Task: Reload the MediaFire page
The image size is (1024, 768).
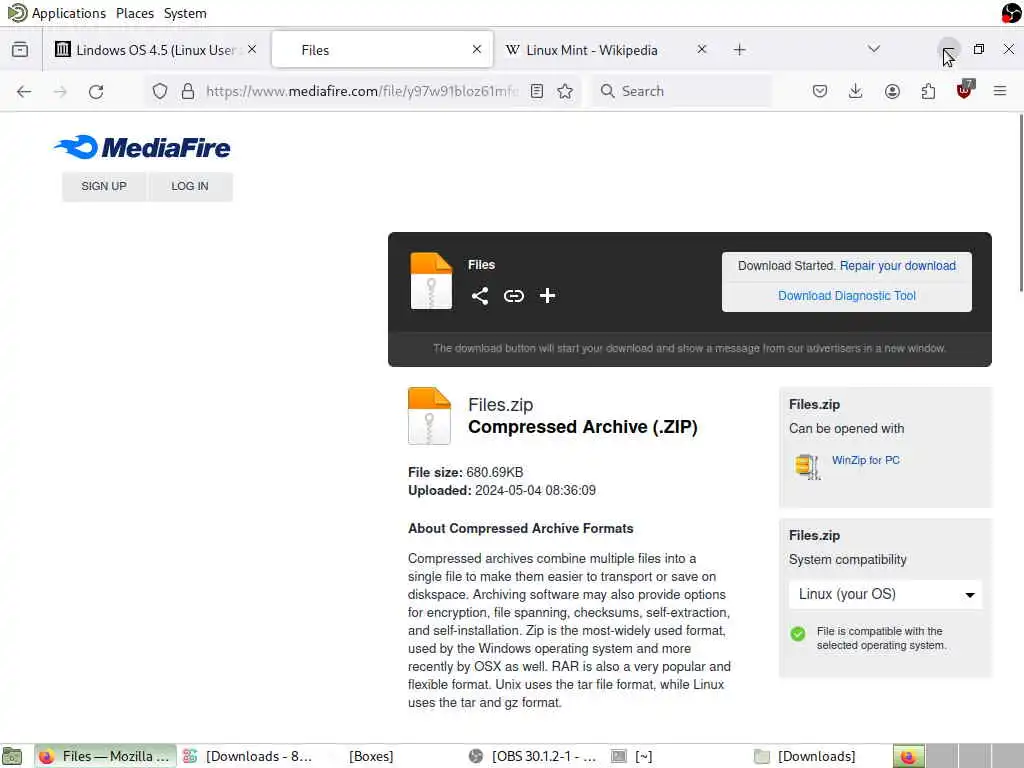Action: tap(96, 91)
